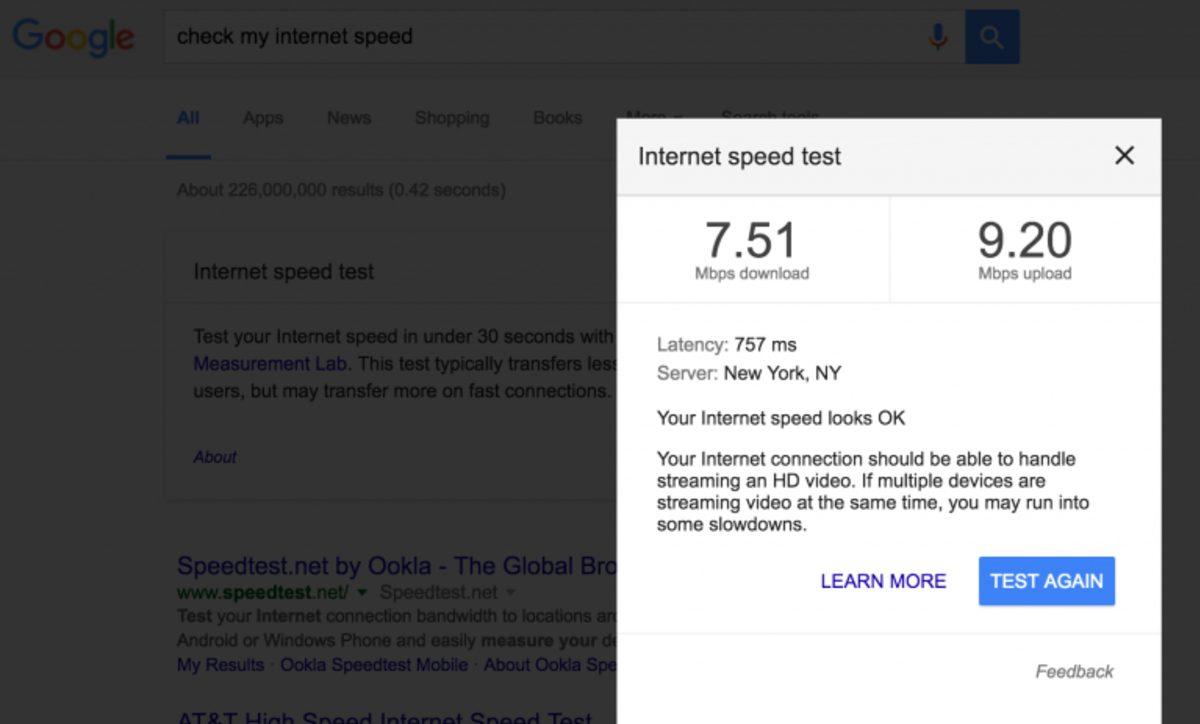Close the Internet speed test panel
The image size is (1200, 724).
coord(1124,156)
